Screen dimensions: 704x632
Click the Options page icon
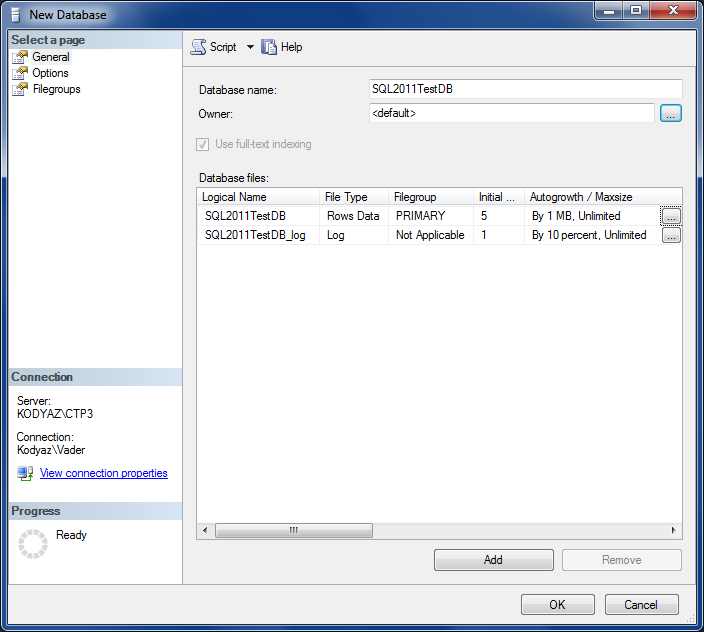click(x=20, y=73)
